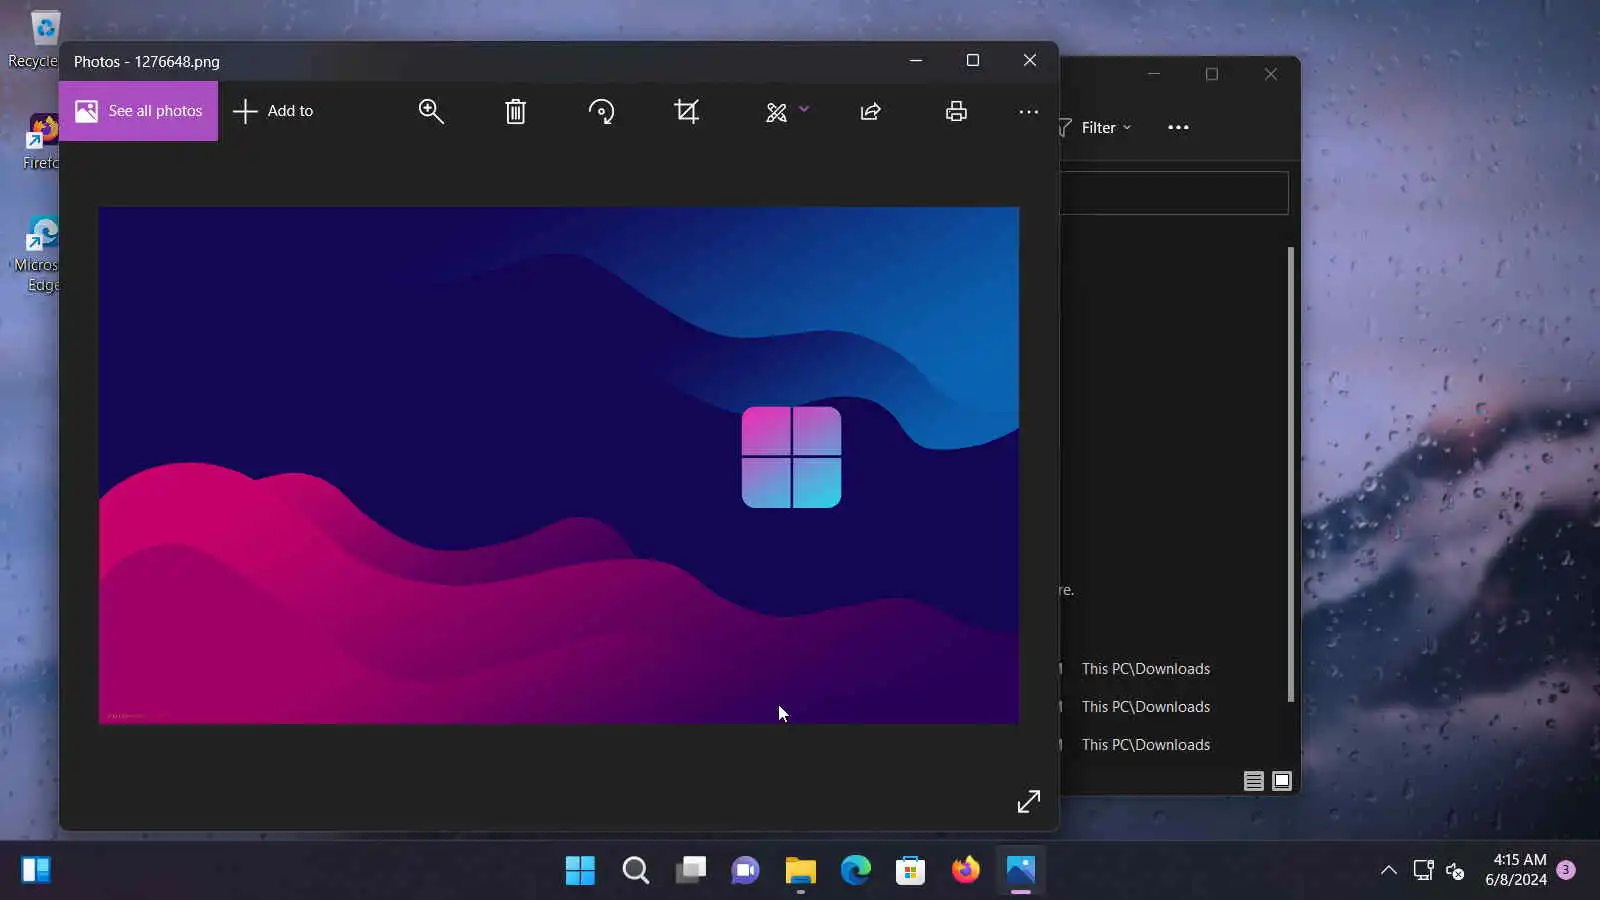Viewport: 1600px width, 900px height.
Task: Open the Widgets panel on the taskbar
Action: pyautogui.click(x=36, y=870)
